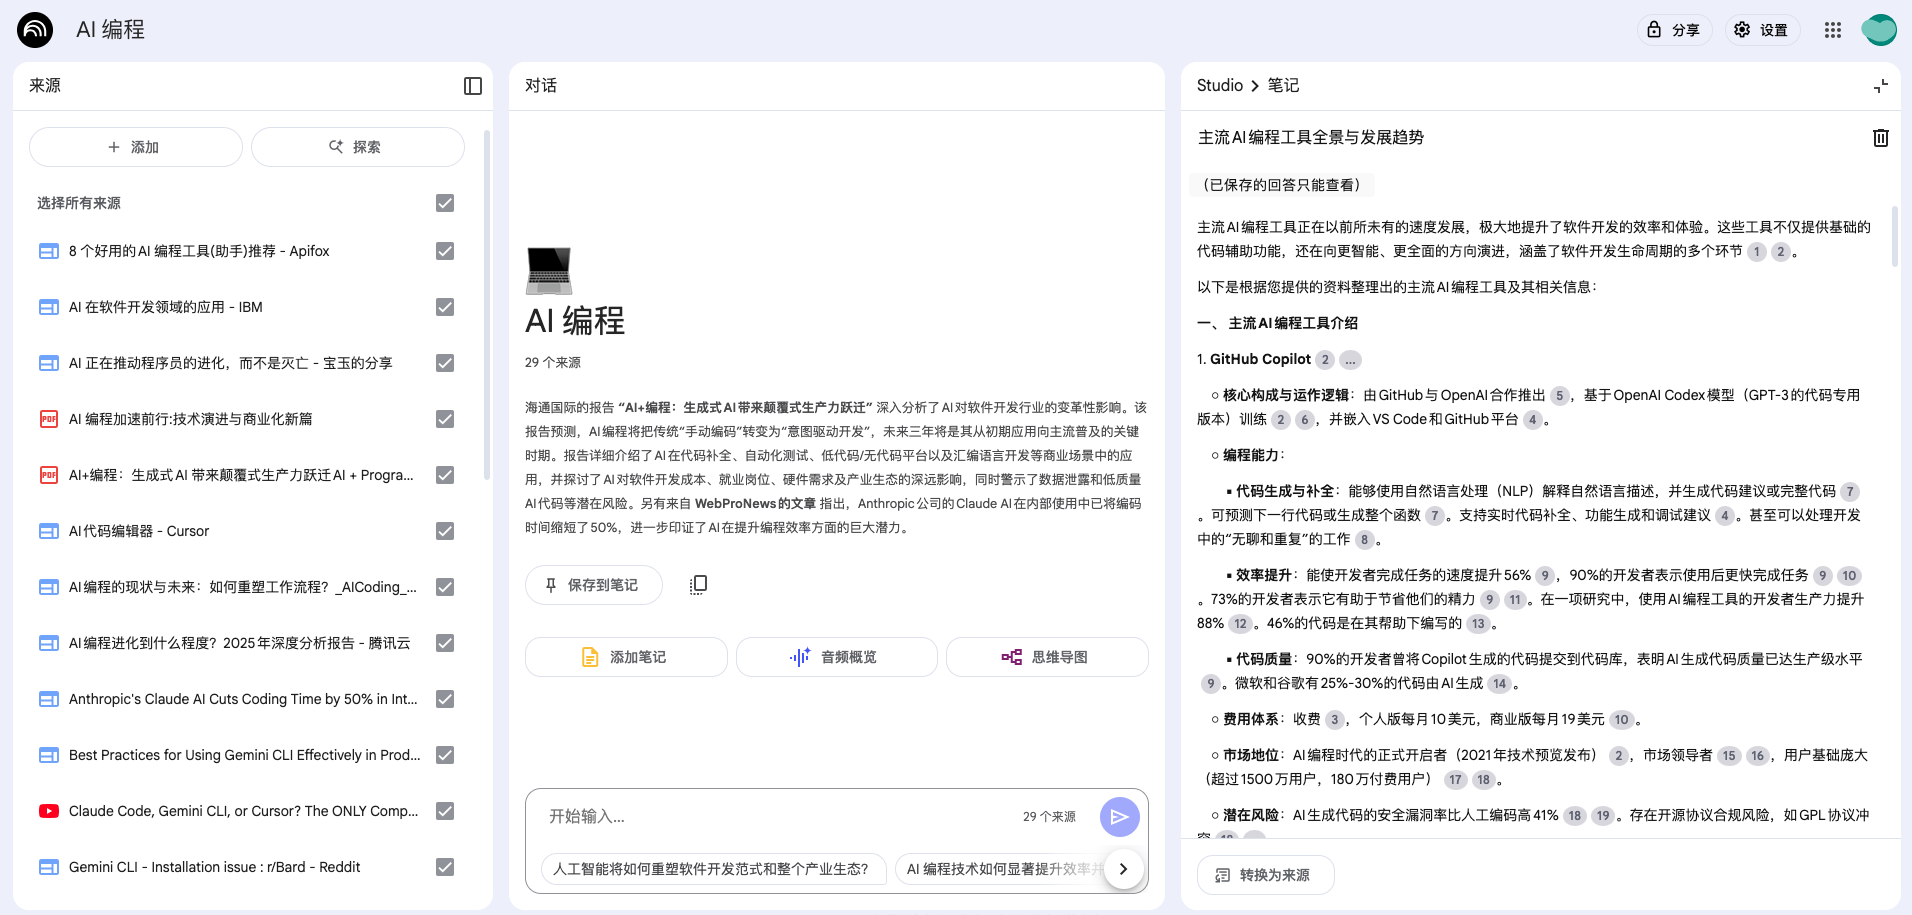Click the IBM source document icon
This screenshot has height=915, width=1912.
[49, 307]
